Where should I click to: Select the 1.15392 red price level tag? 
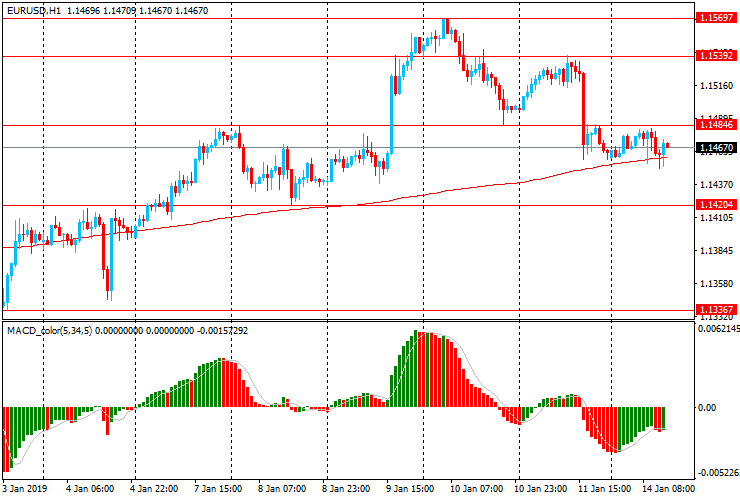[714, 56]
